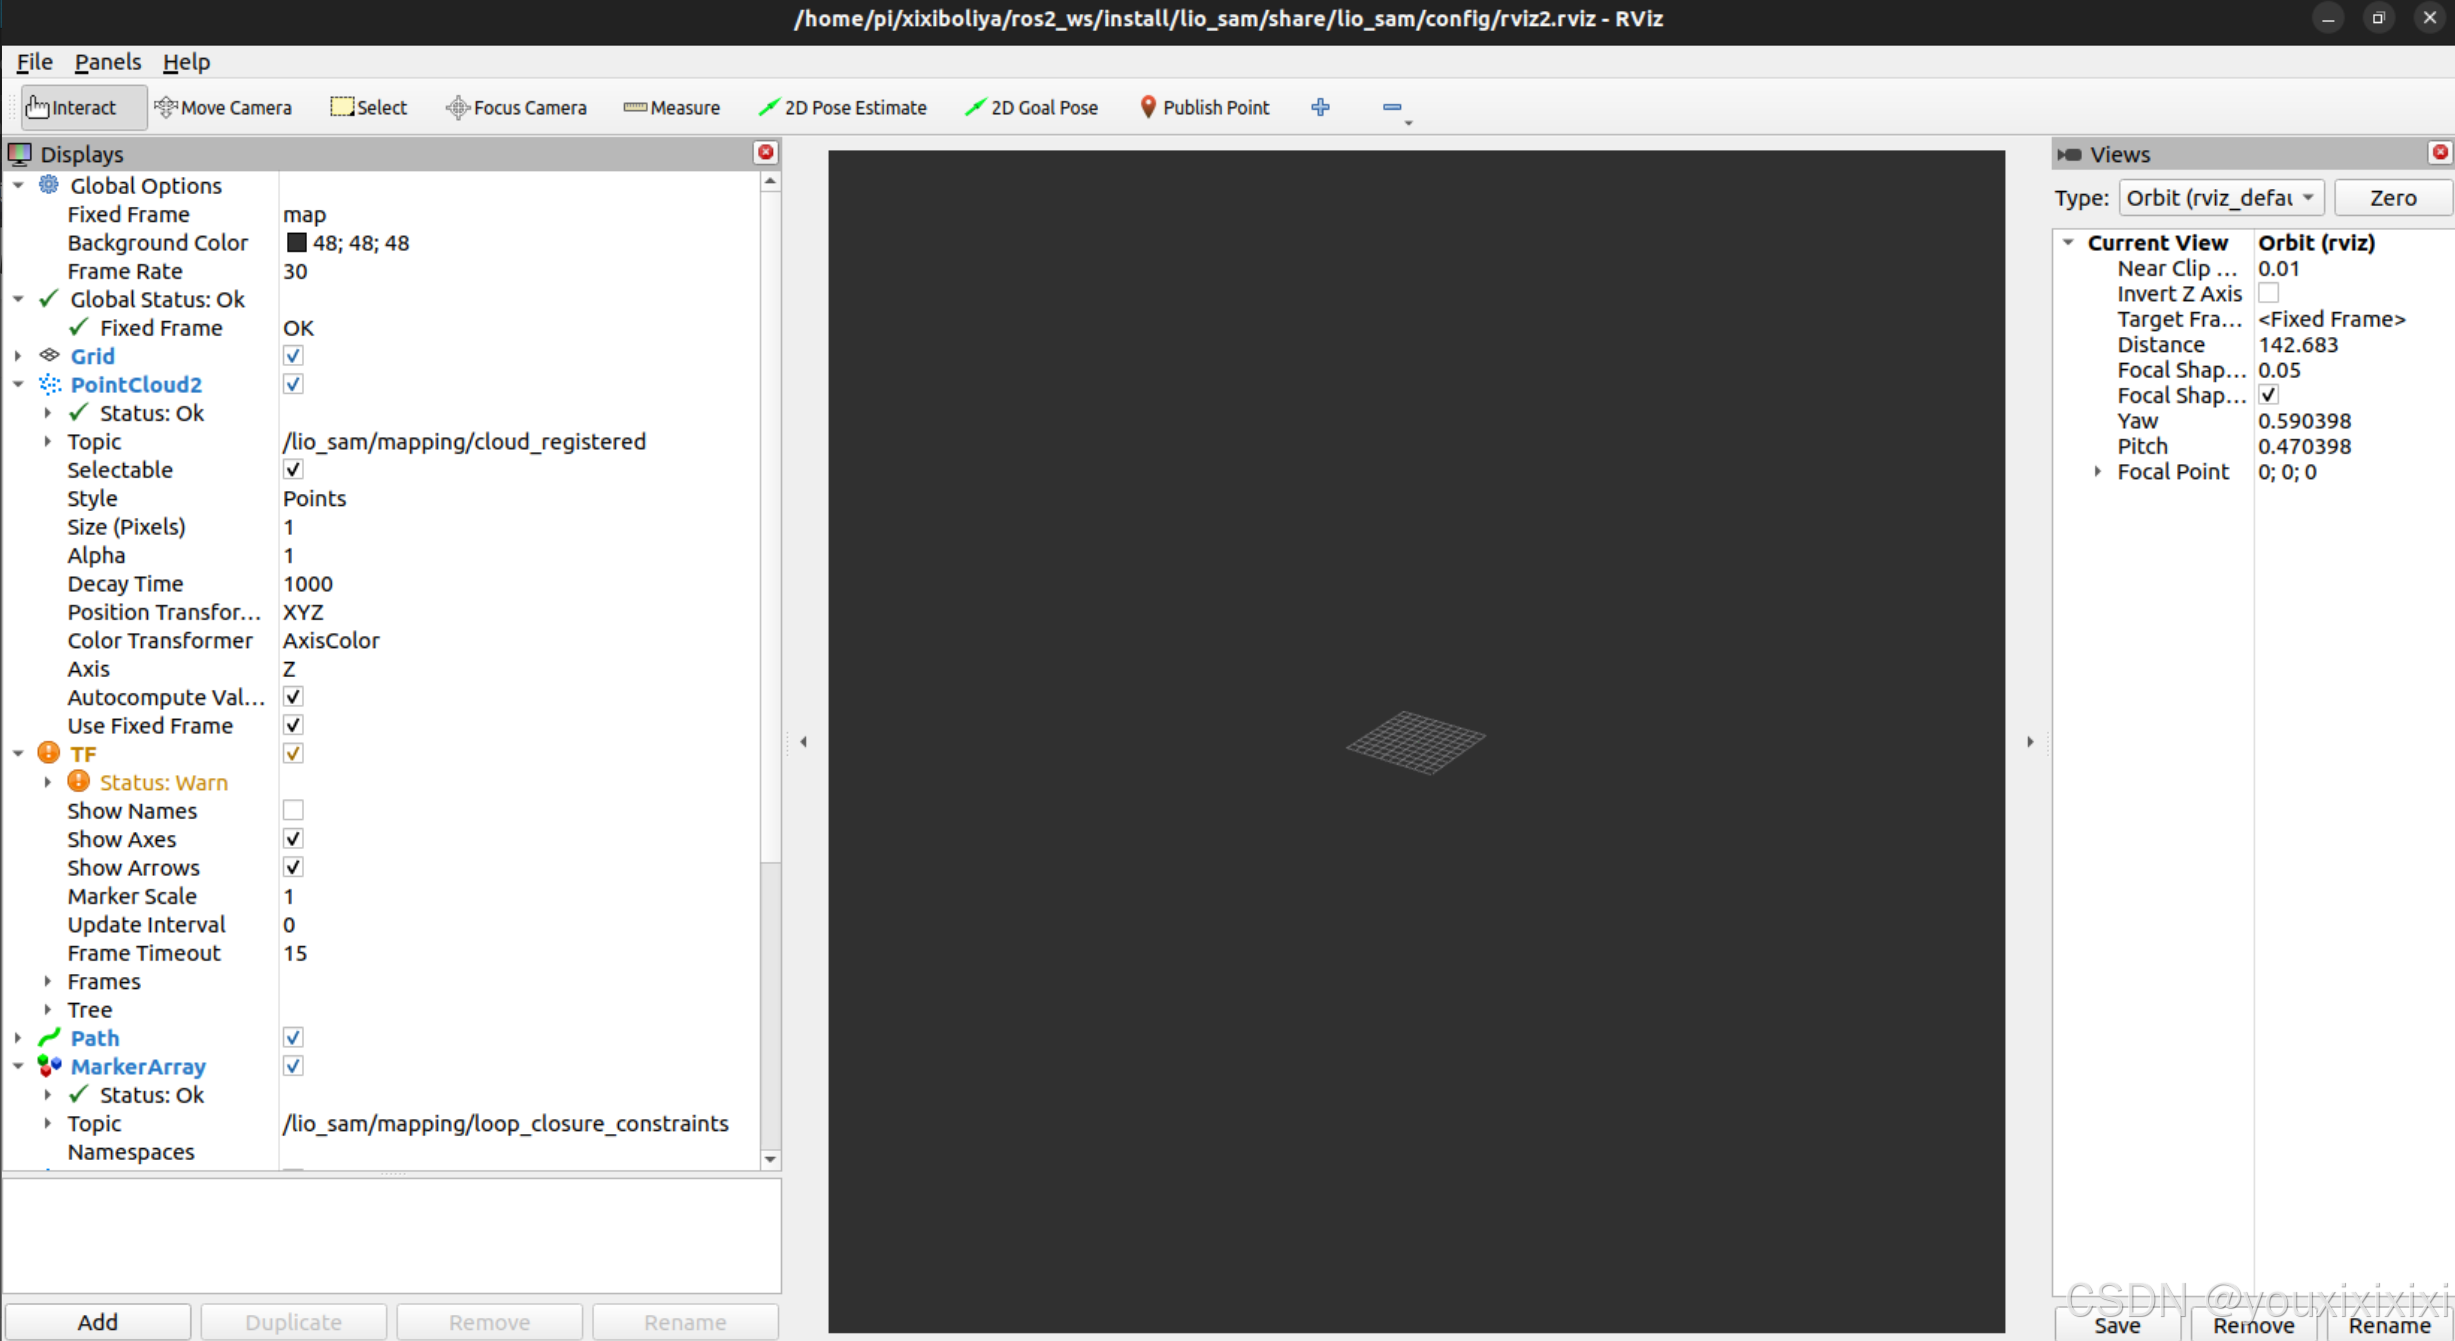Screen dimensions: 2455x1341
Task: Select the Move Camera tool
Action: 223,107
